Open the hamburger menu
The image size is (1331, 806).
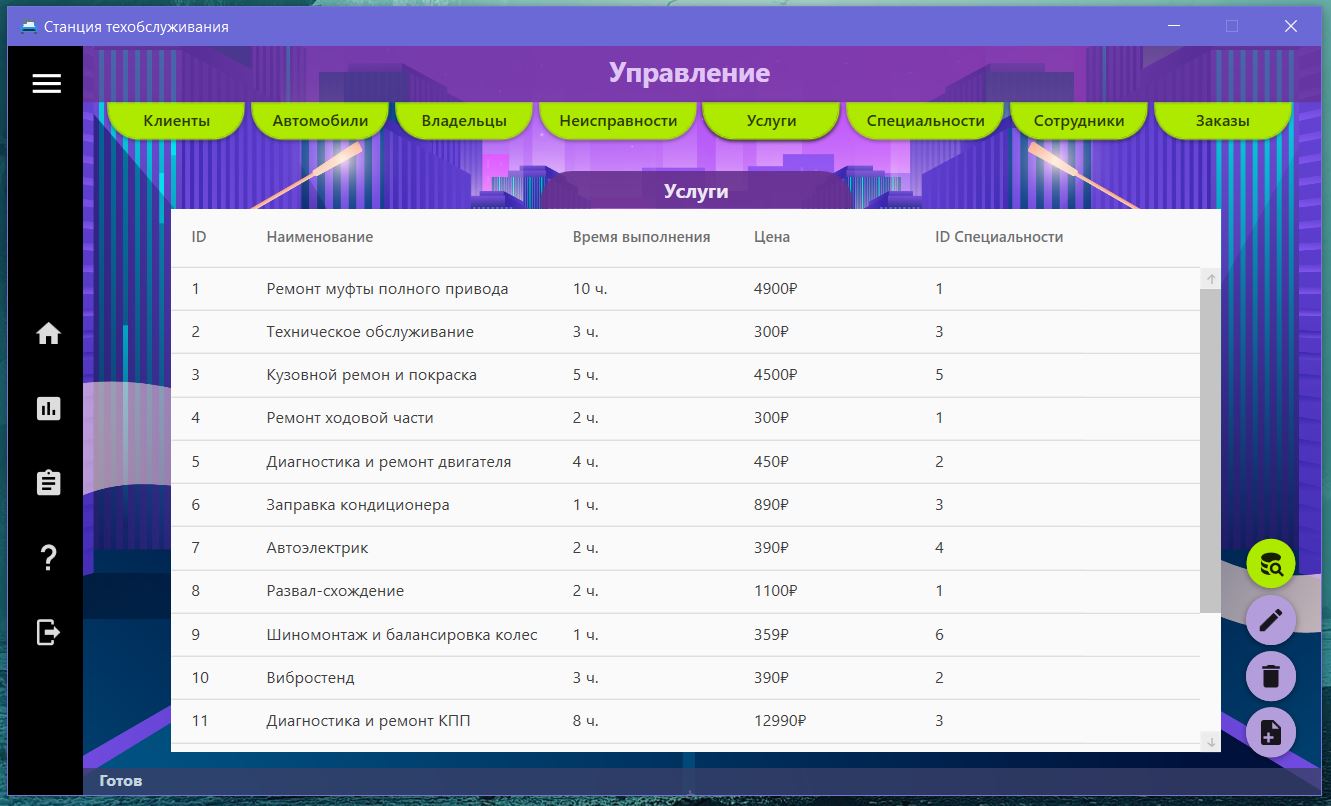tap(47, 84)
